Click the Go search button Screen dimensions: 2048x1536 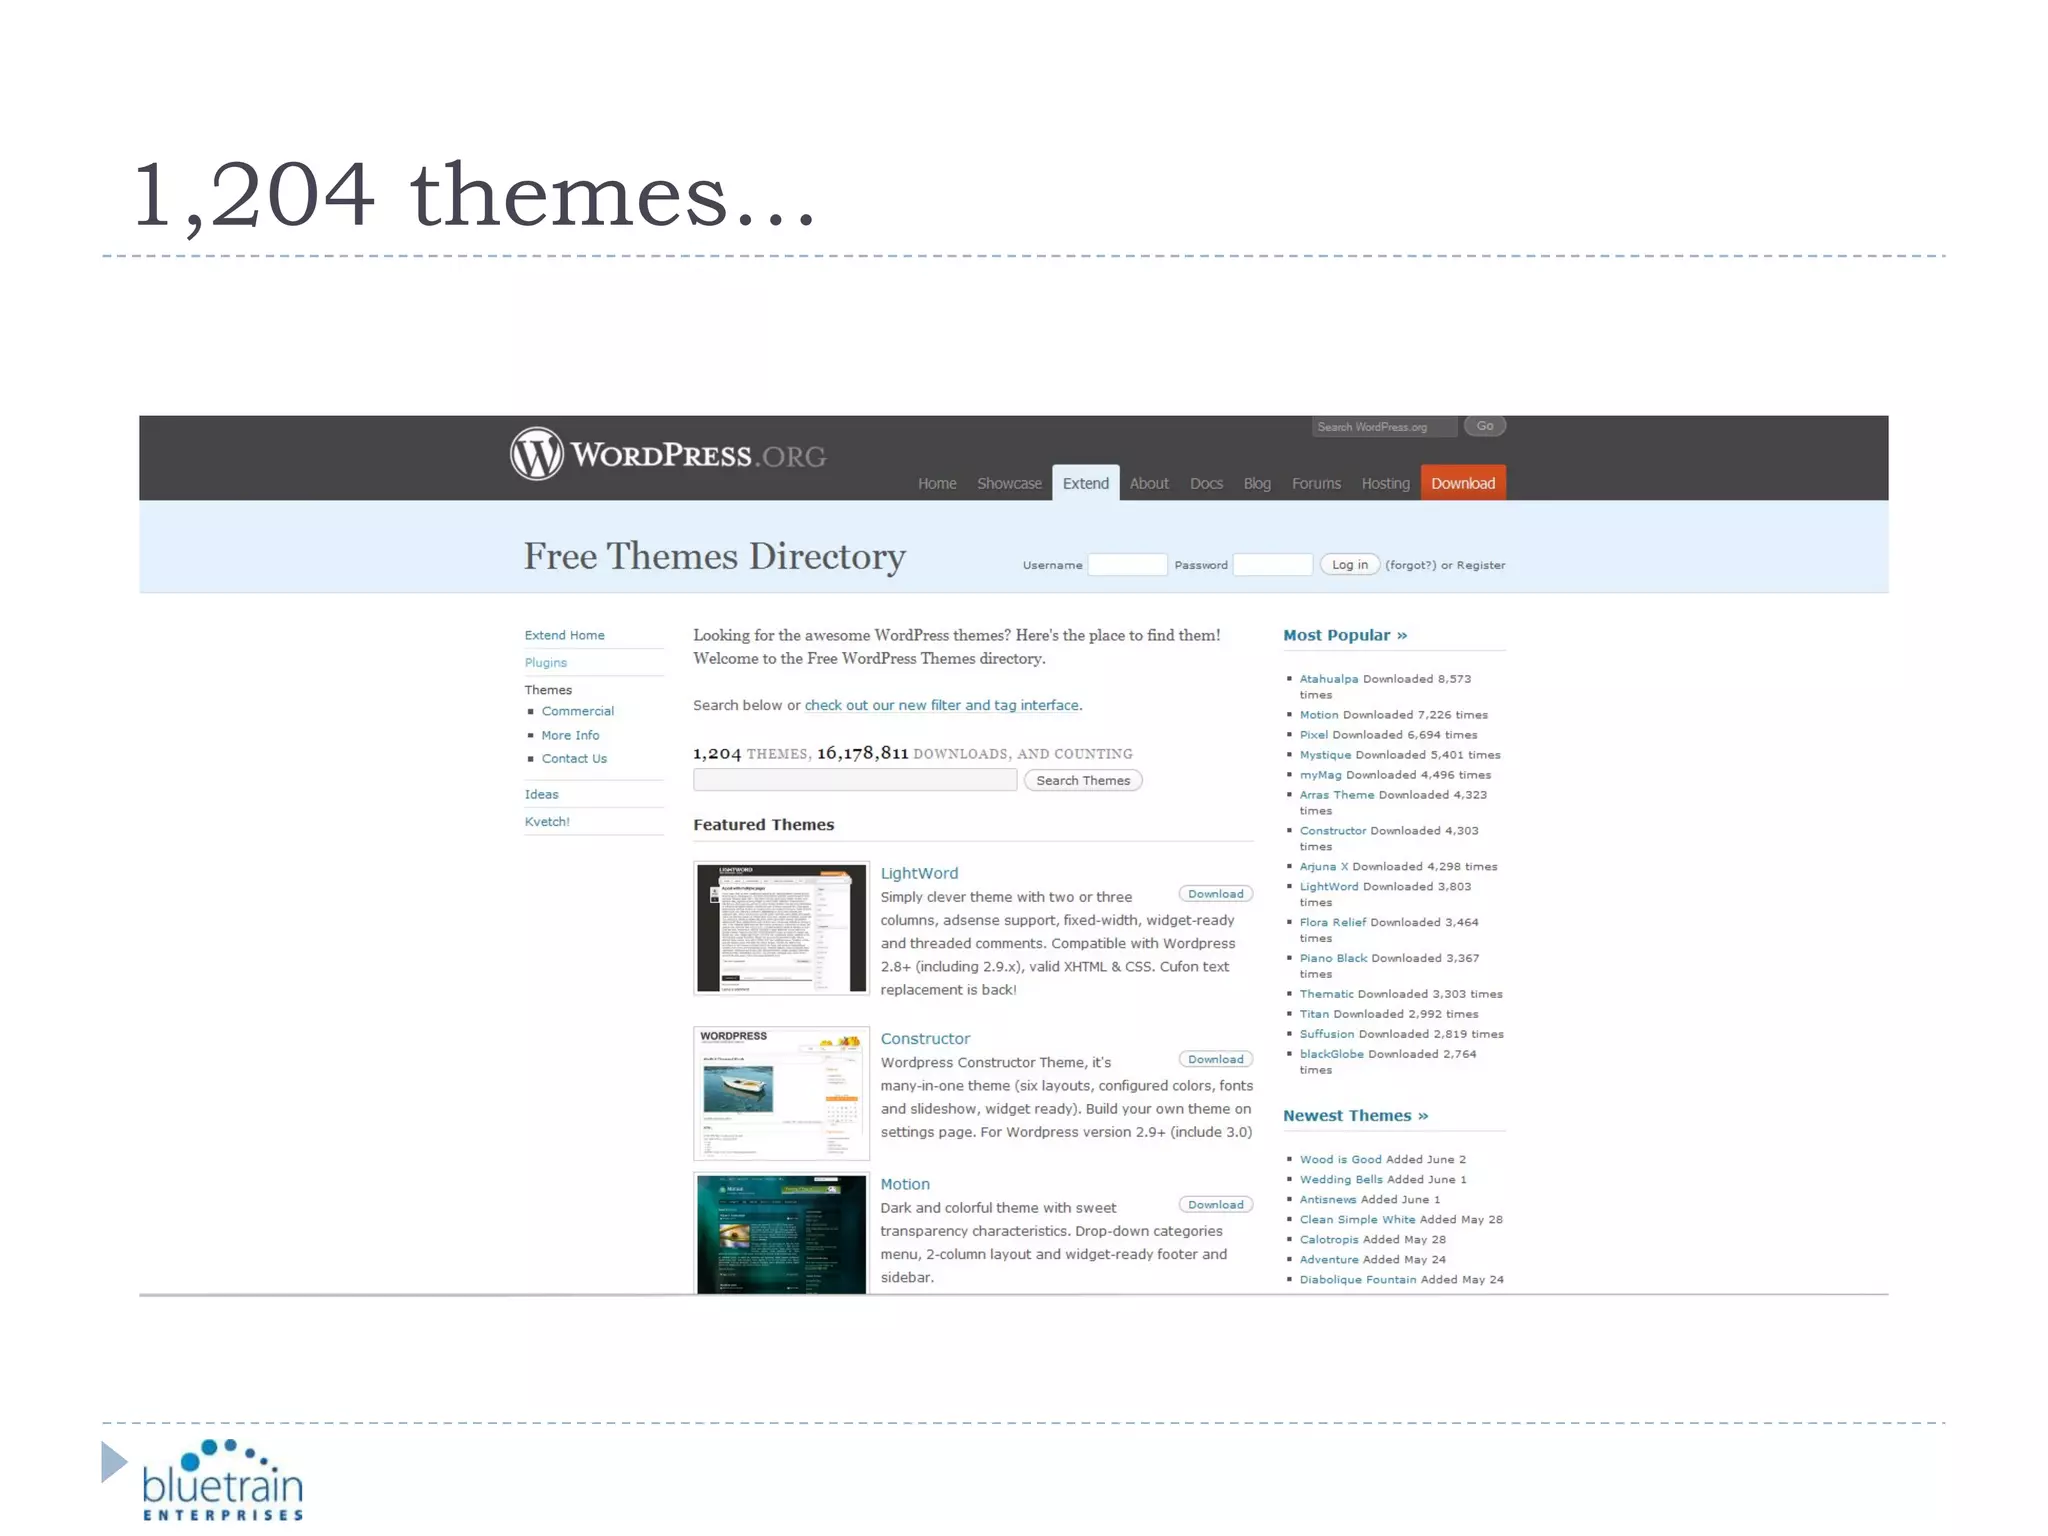coord(1485,426)
